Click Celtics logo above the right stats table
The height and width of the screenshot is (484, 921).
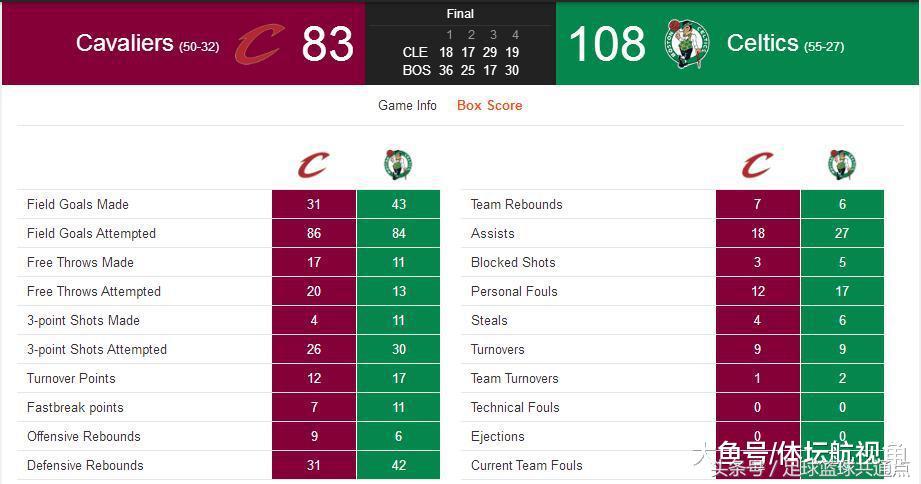(842, 165)
